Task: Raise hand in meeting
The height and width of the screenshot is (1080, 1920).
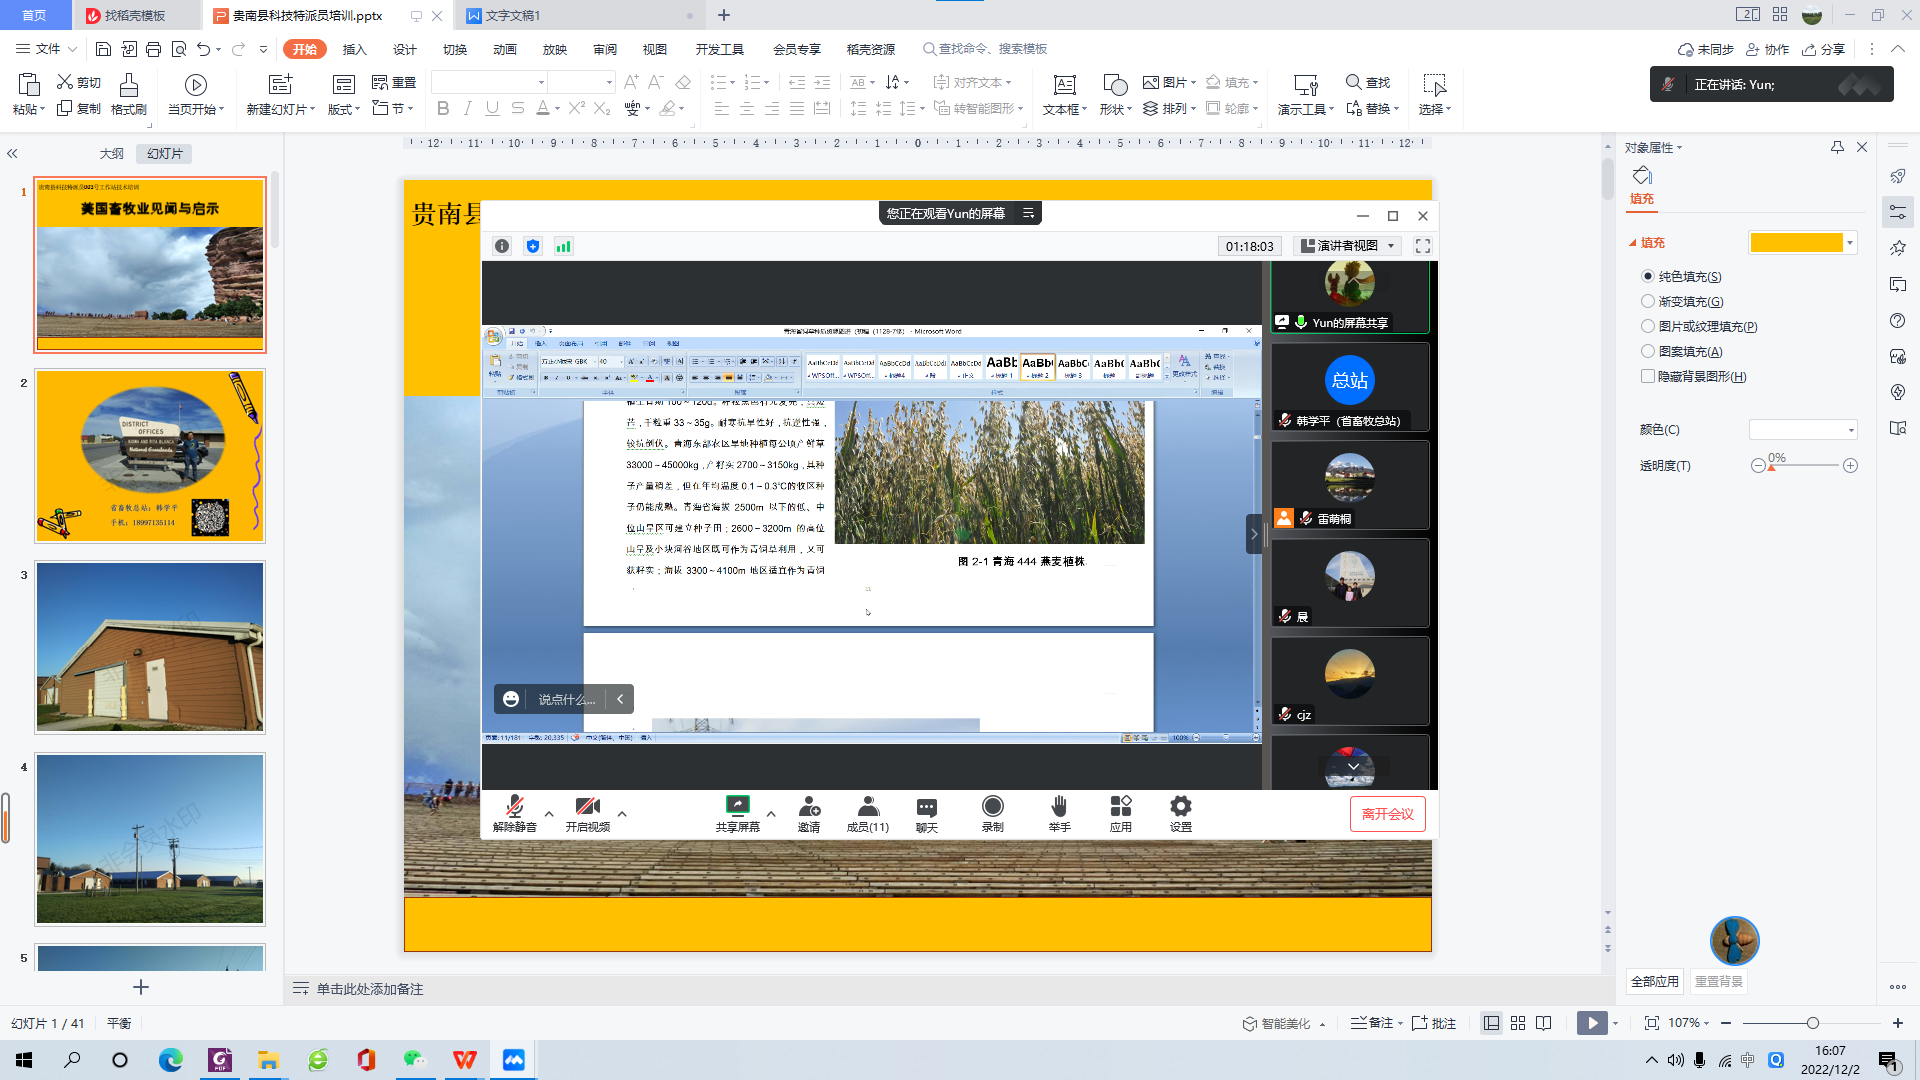Action: [1060, 813]
